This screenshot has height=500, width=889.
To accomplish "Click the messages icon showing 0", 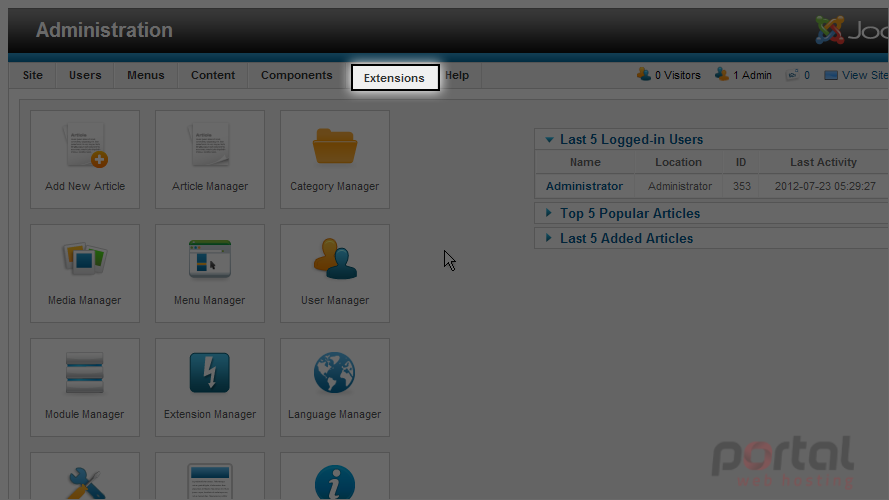I will pos(792,75).
